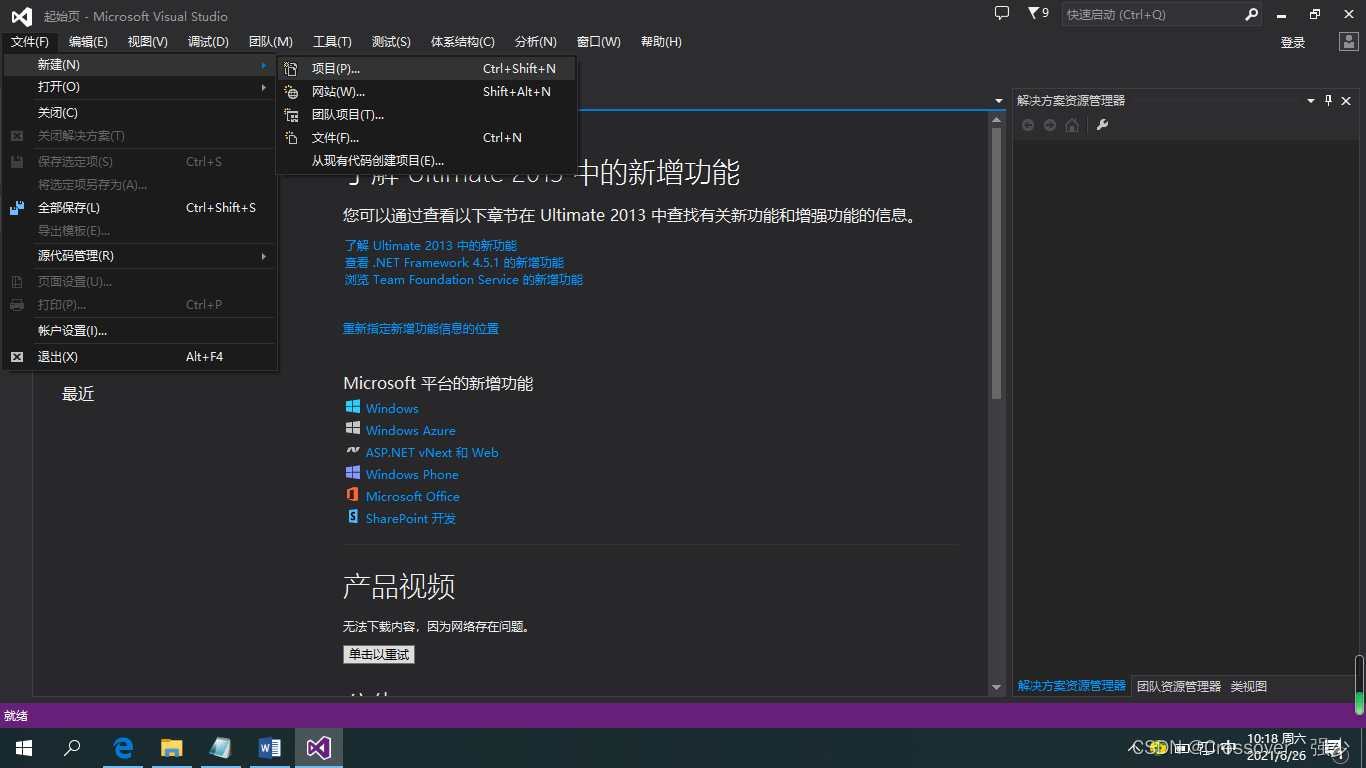The width and height of the screenshot is (1366, 768).
Task: Click the 单击以重试 retry button
Action: click(x=378, y=655)
